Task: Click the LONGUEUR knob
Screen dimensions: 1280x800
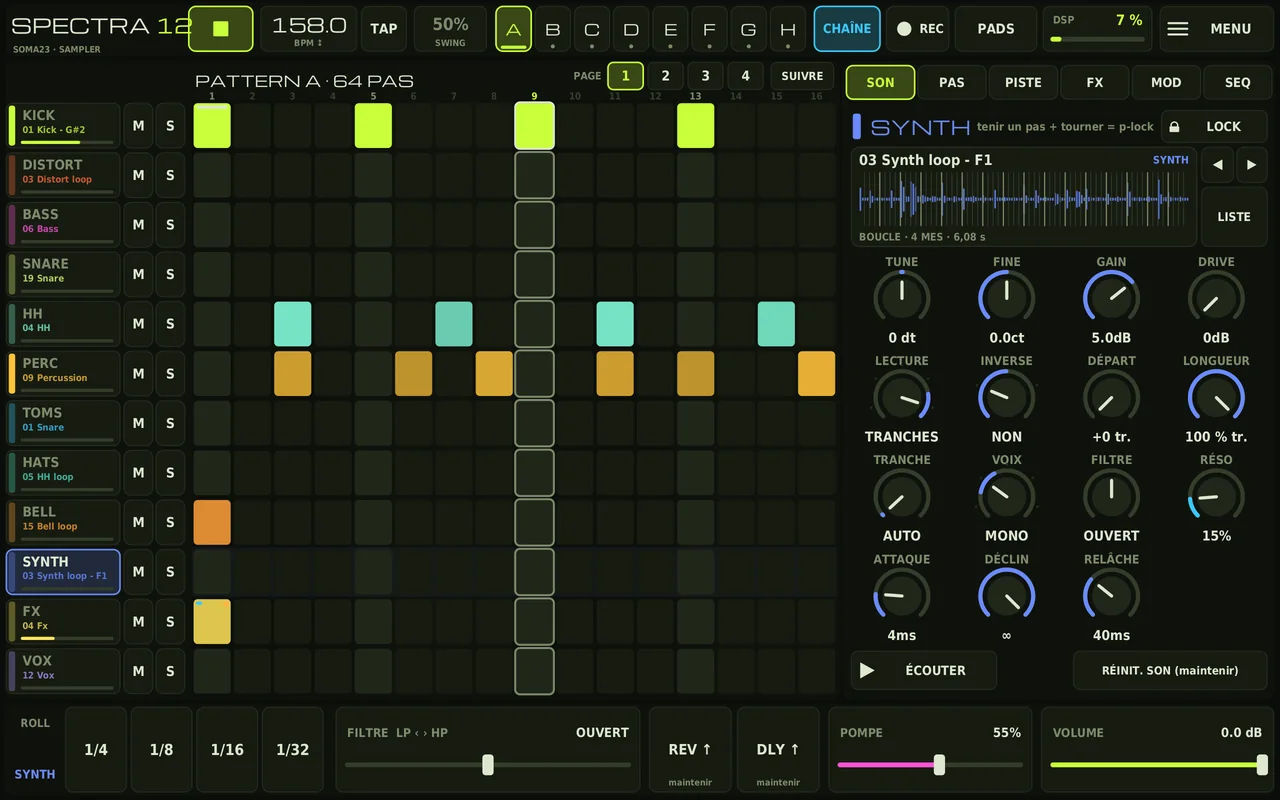Action: tap(1216, 397)
